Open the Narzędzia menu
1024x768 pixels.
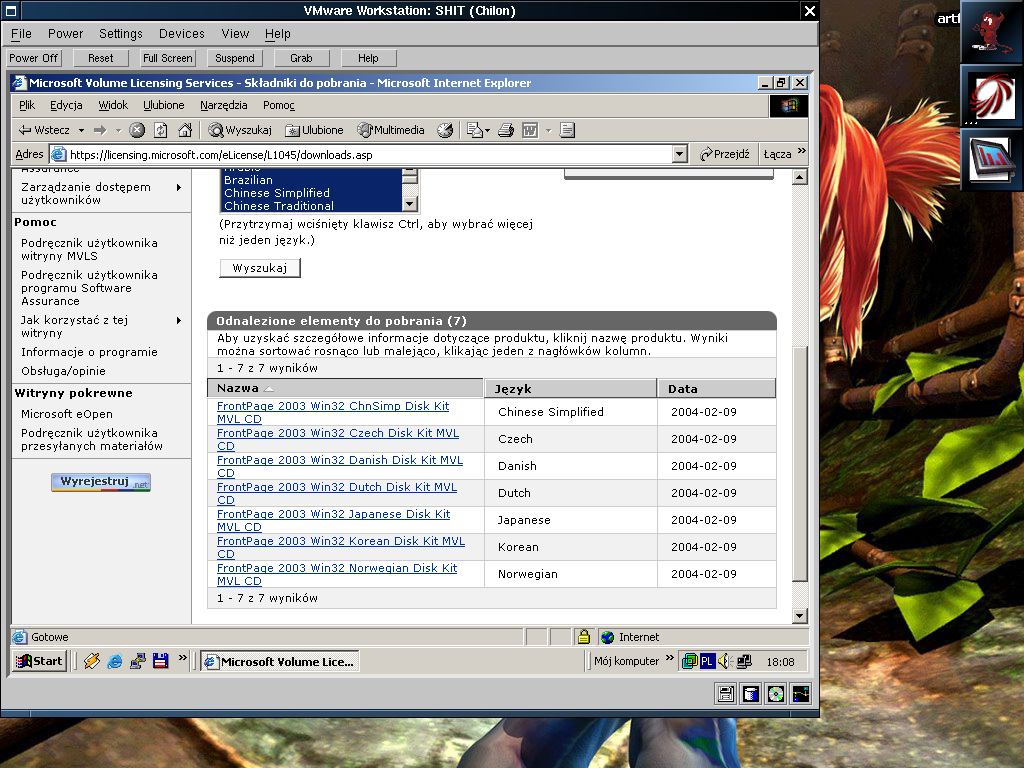[223, 105]
